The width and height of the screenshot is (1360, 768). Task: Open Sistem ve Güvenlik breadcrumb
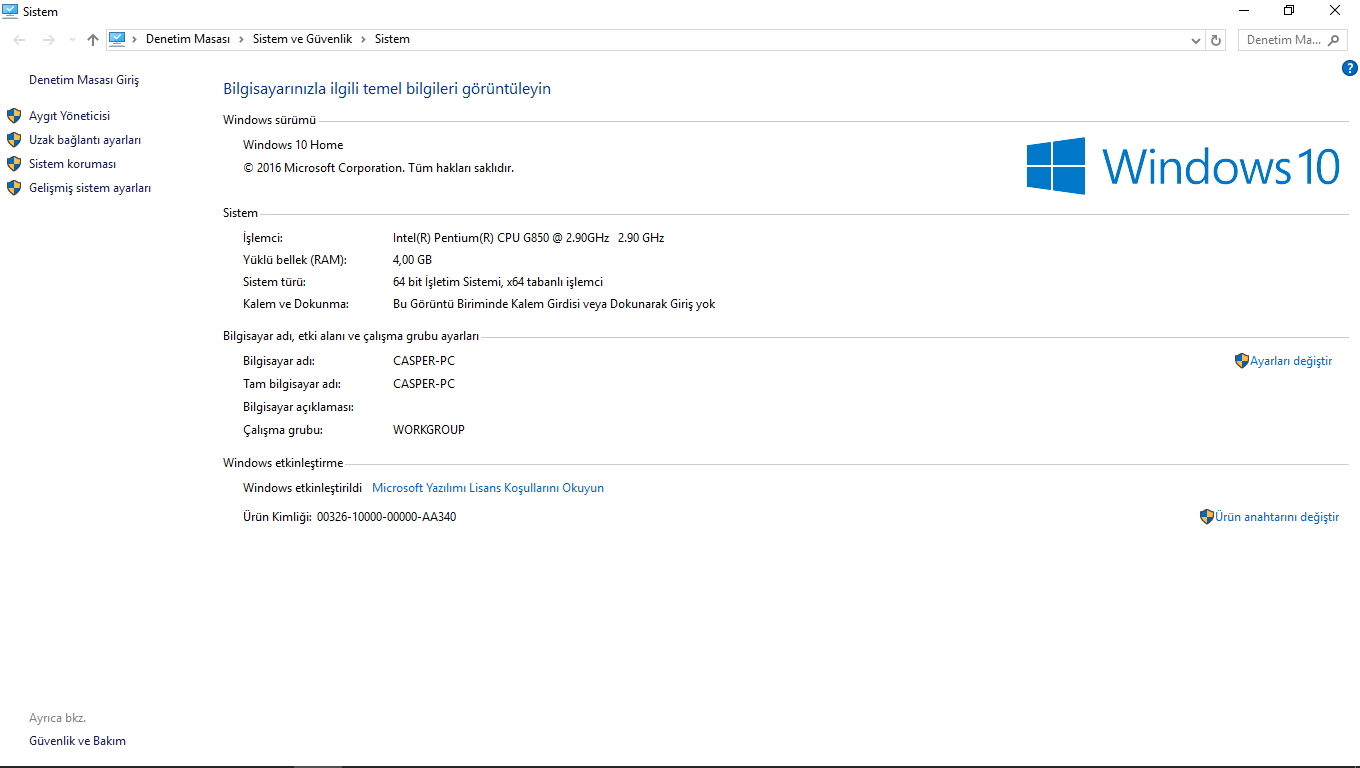pyautogui.click(x=302, y=40)
